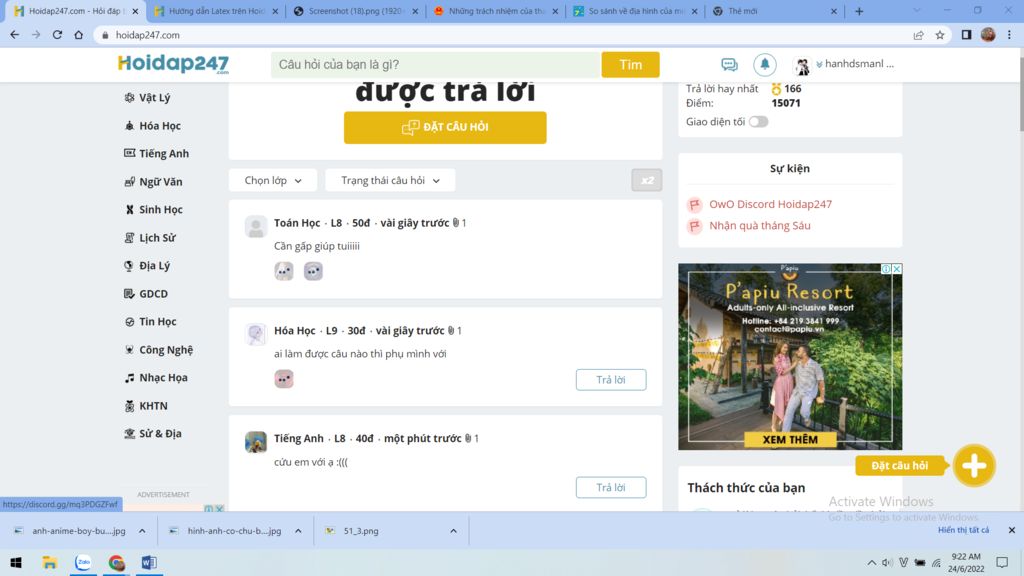Select the Sinh Học DNA icon
This screenshot has height=576, width=1024.
point(129,210)
